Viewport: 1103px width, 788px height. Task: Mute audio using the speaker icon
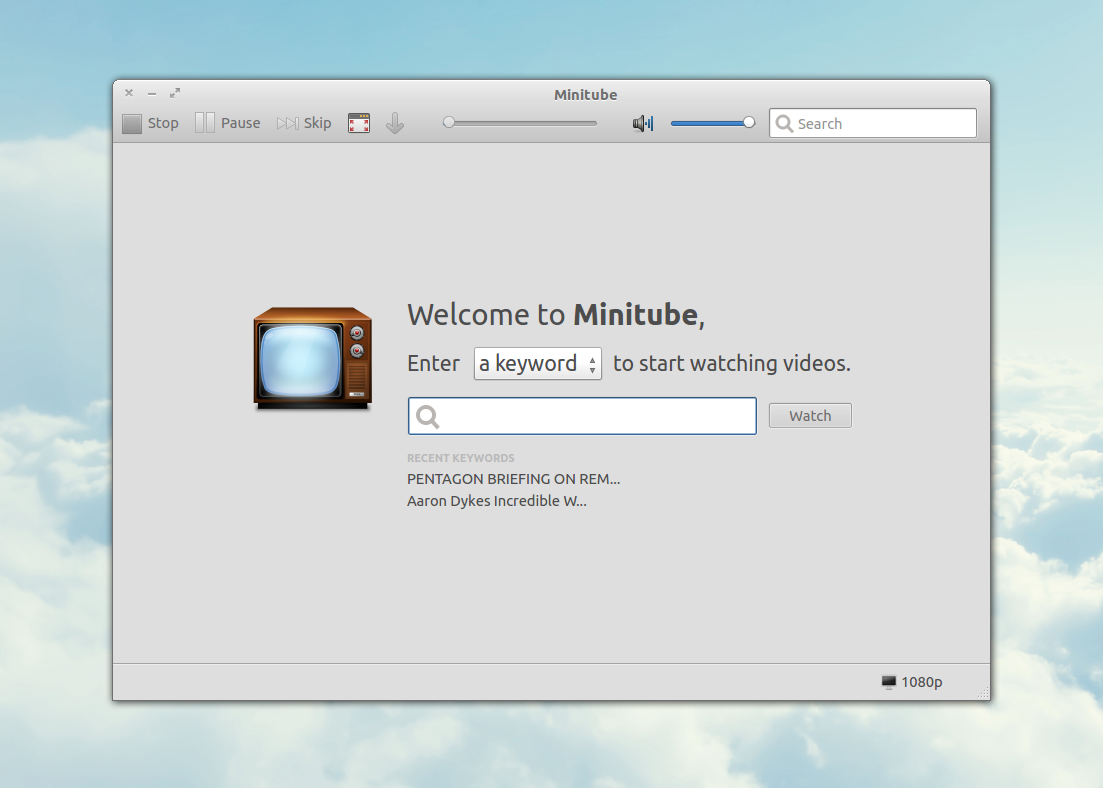coord(643,124)
